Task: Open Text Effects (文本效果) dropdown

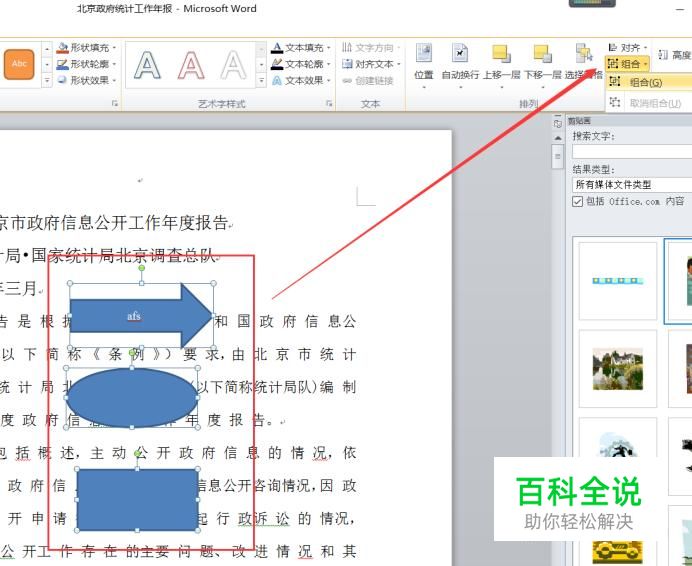Action: 301,80
